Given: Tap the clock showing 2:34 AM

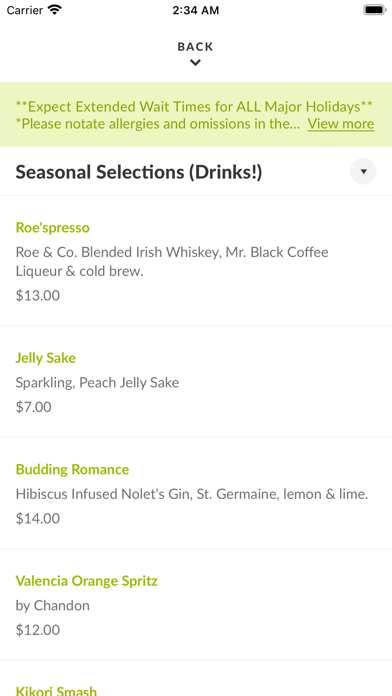Looking at the screenshot, I should [x=196, y=10].
